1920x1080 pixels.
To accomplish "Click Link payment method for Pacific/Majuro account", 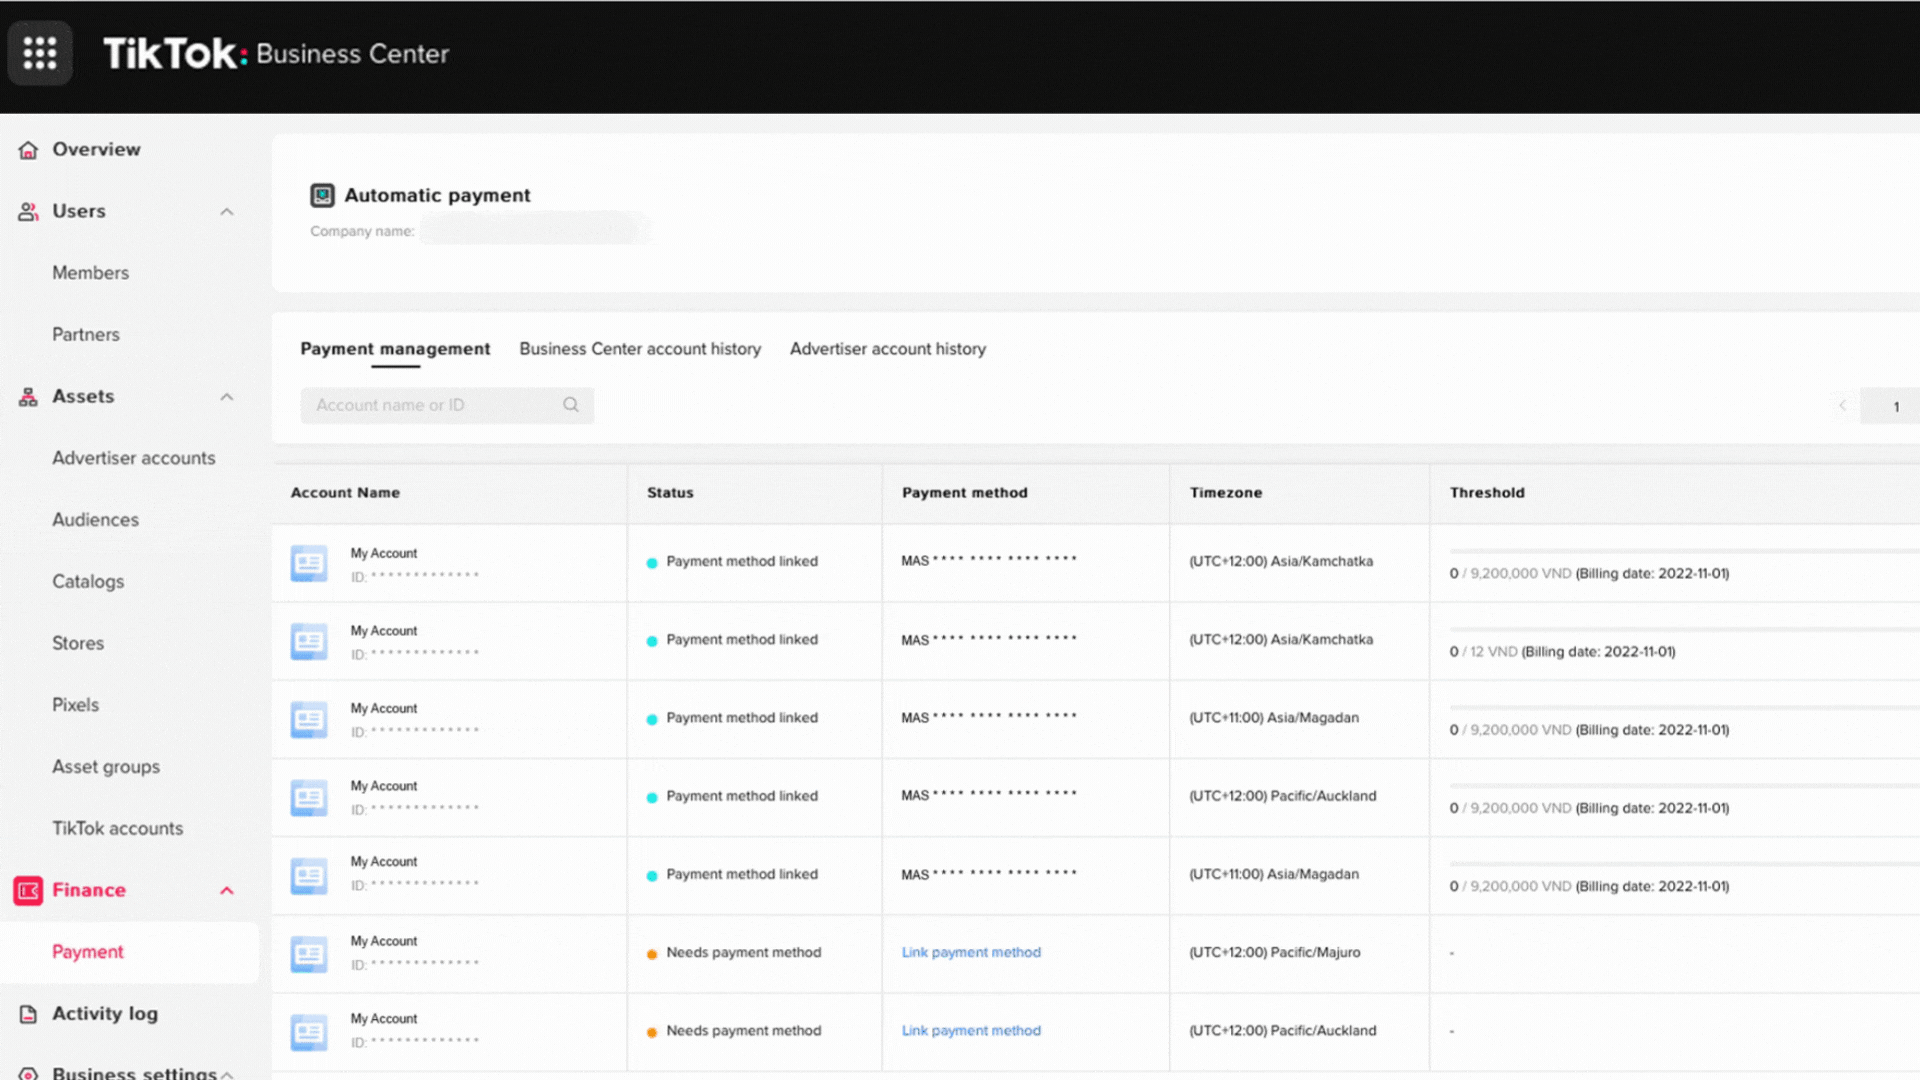I will coord(971,952).
